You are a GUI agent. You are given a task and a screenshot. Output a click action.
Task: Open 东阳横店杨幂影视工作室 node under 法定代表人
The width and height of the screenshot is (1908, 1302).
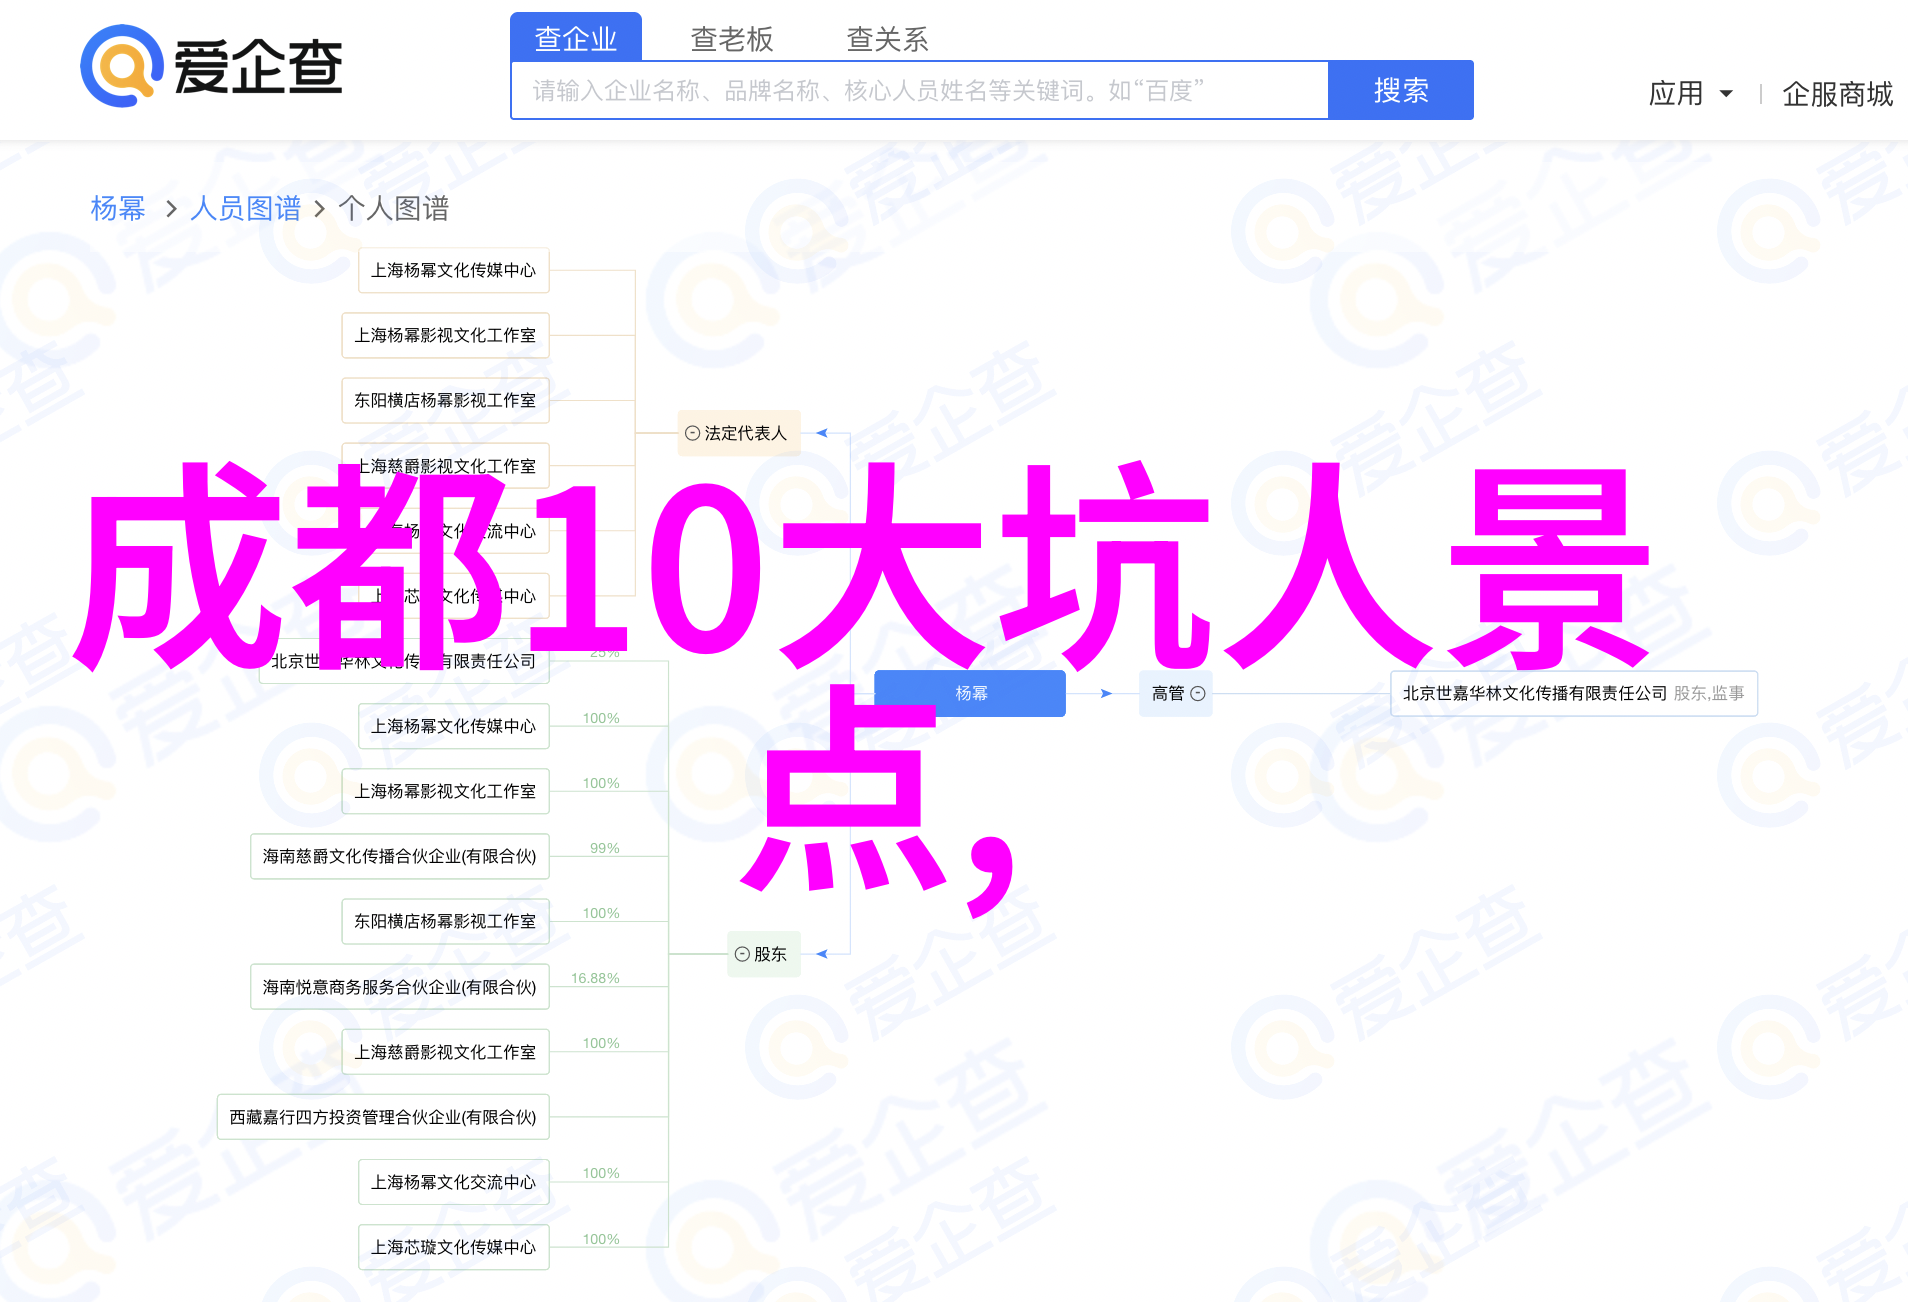tap(446, 400)
